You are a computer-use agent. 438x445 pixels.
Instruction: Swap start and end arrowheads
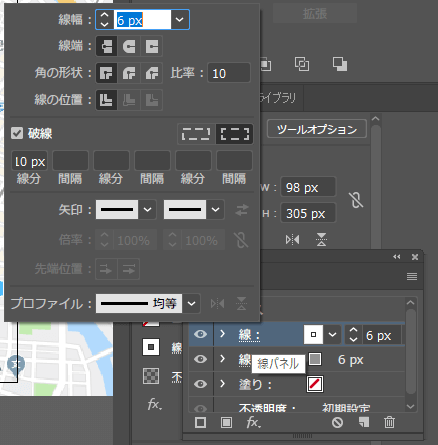coord(241,210)
